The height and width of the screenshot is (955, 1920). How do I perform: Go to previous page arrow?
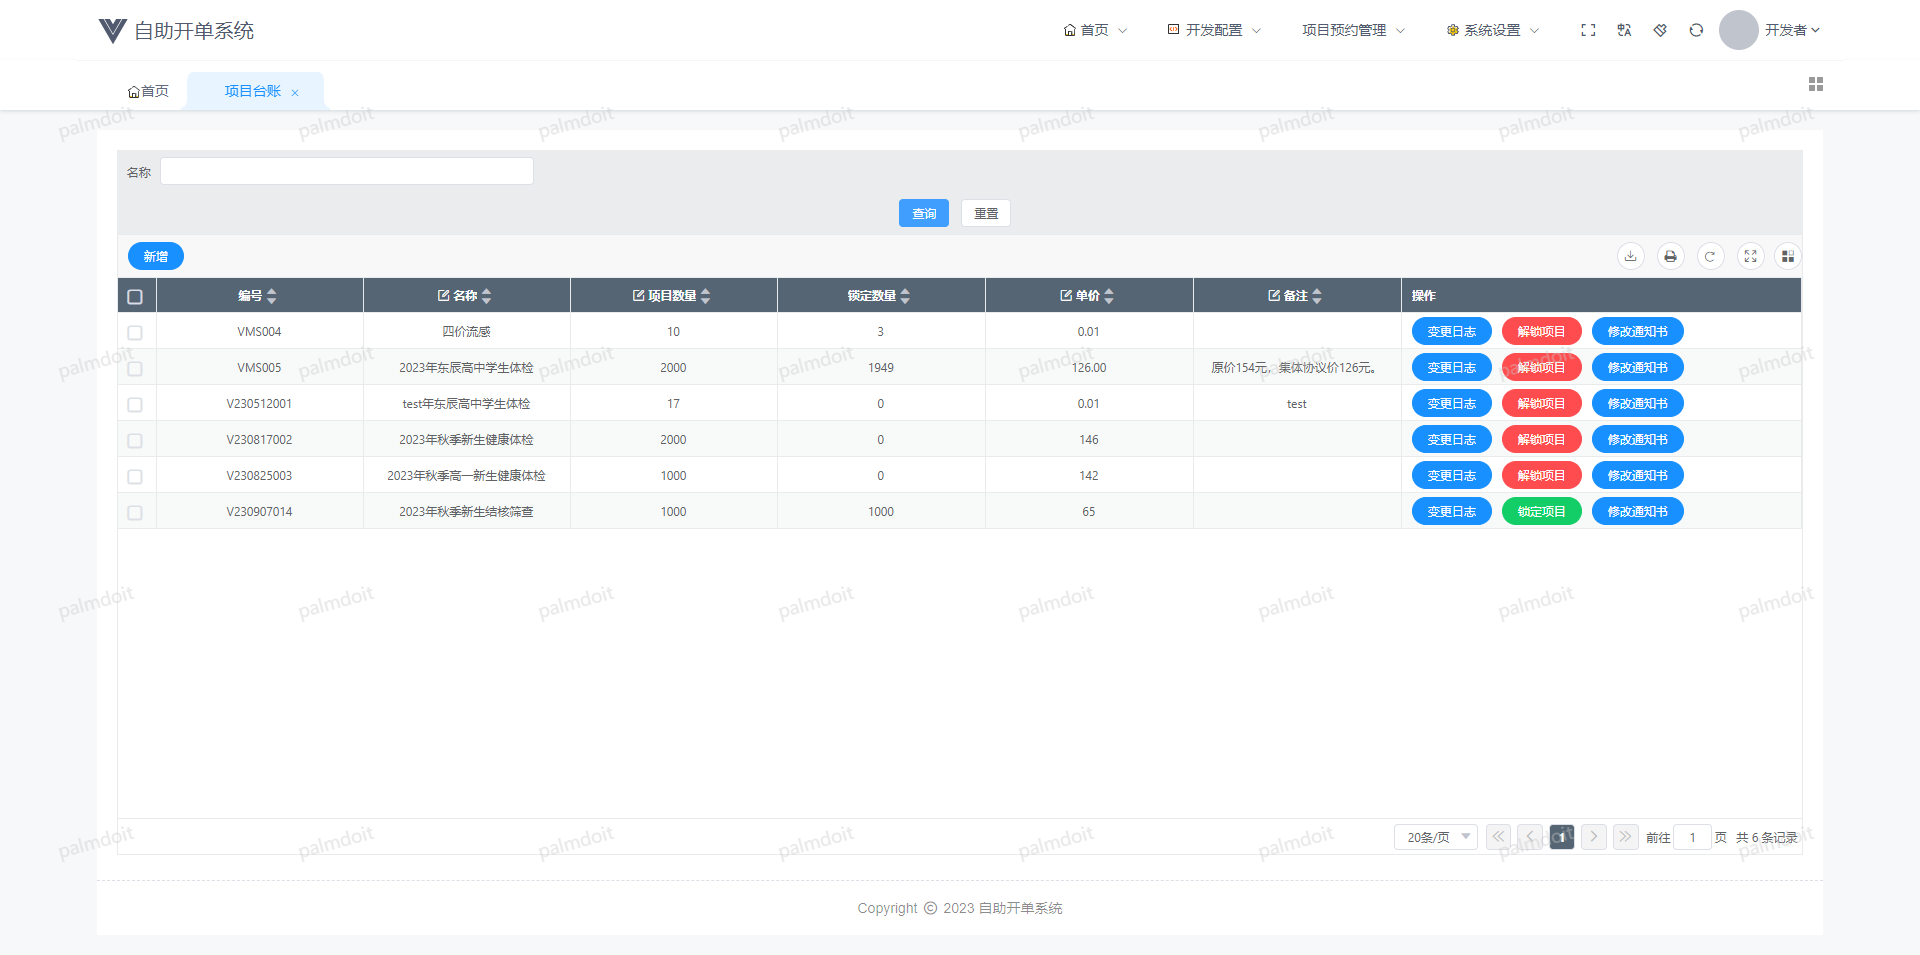click(1530, 837)
